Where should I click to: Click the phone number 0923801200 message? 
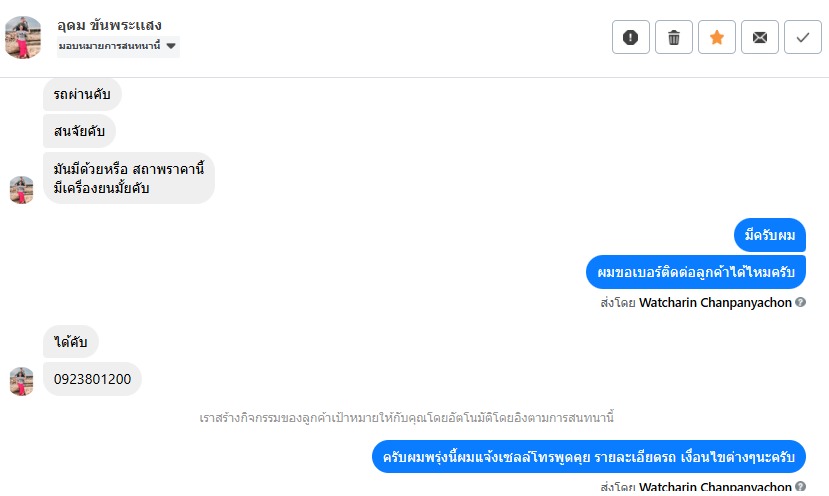point(92,379)
